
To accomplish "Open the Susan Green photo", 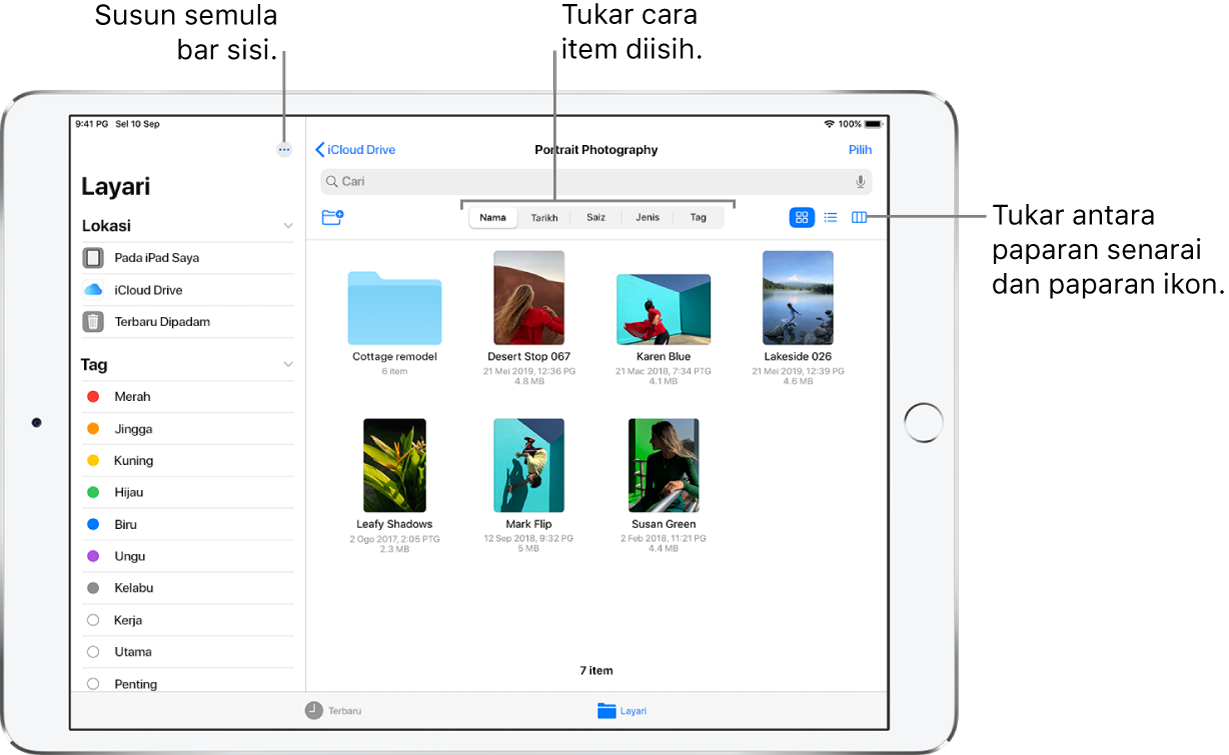I will pyautogui.click(x=664, y=466).
